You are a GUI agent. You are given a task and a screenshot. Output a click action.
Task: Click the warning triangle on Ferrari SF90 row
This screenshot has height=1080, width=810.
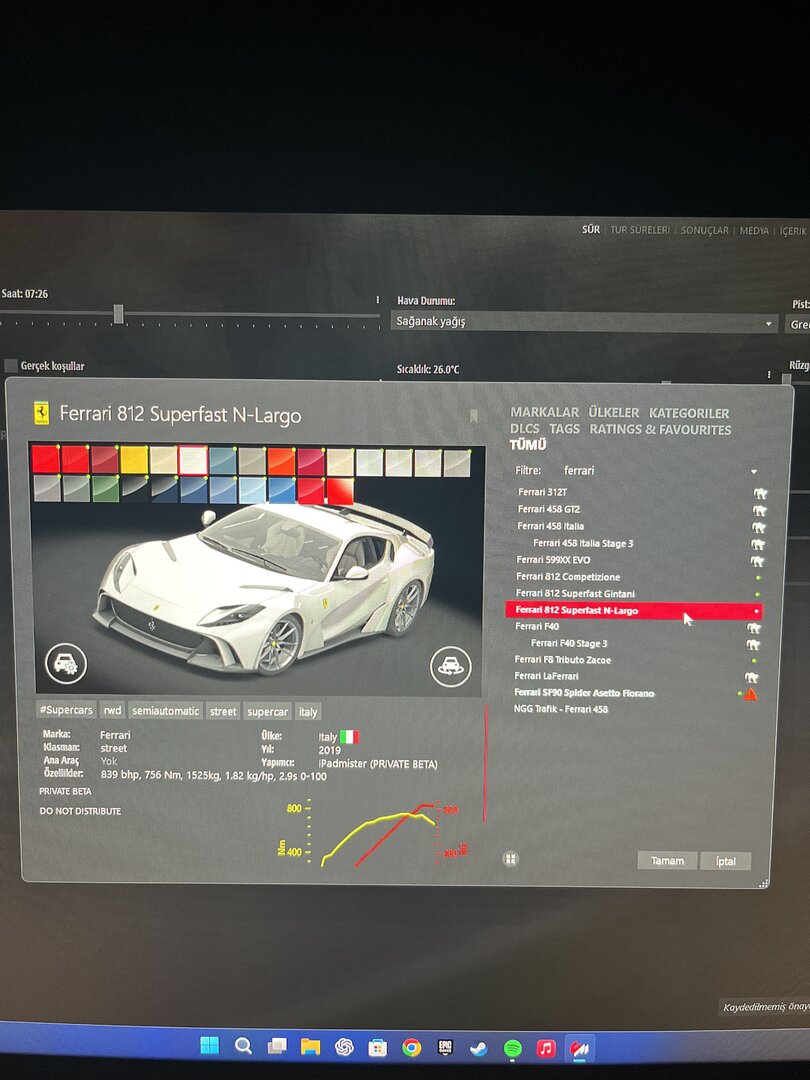(750, 694)
